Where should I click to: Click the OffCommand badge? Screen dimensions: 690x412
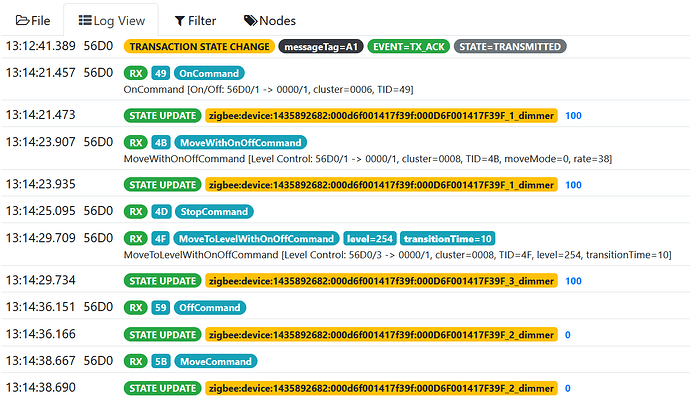(210, 308)
